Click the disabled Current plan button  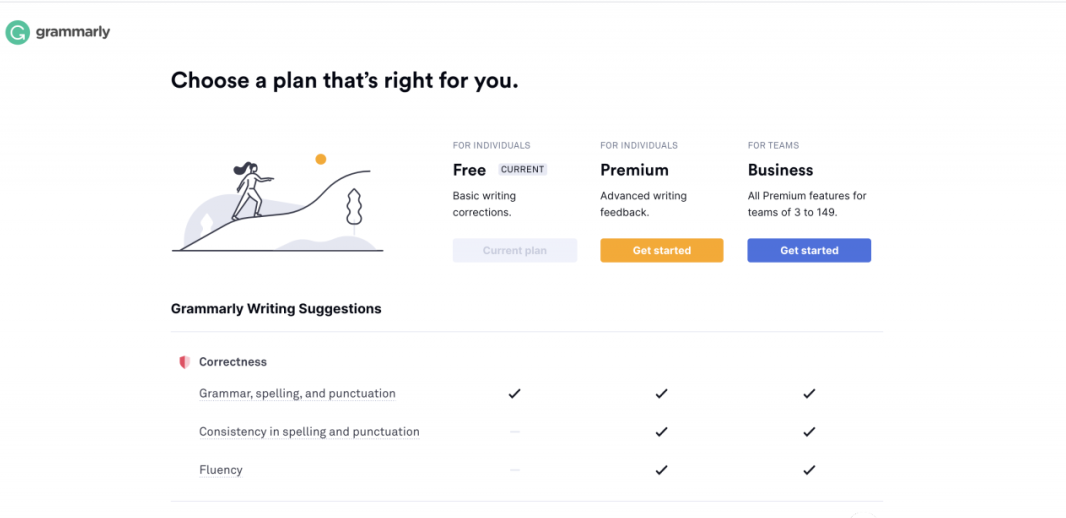pyautogui.click(x=515, y=250)
